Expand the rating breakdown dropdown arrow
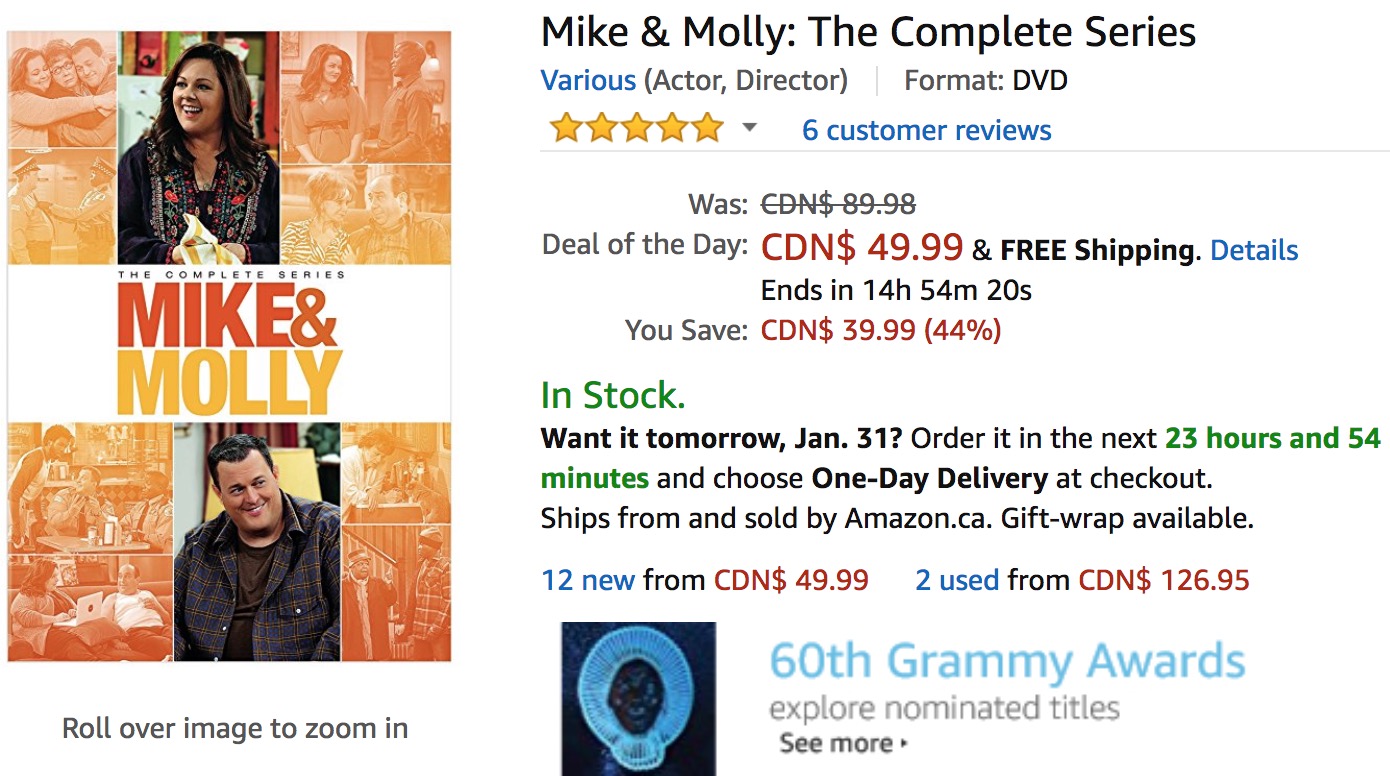 coord(749,128)
